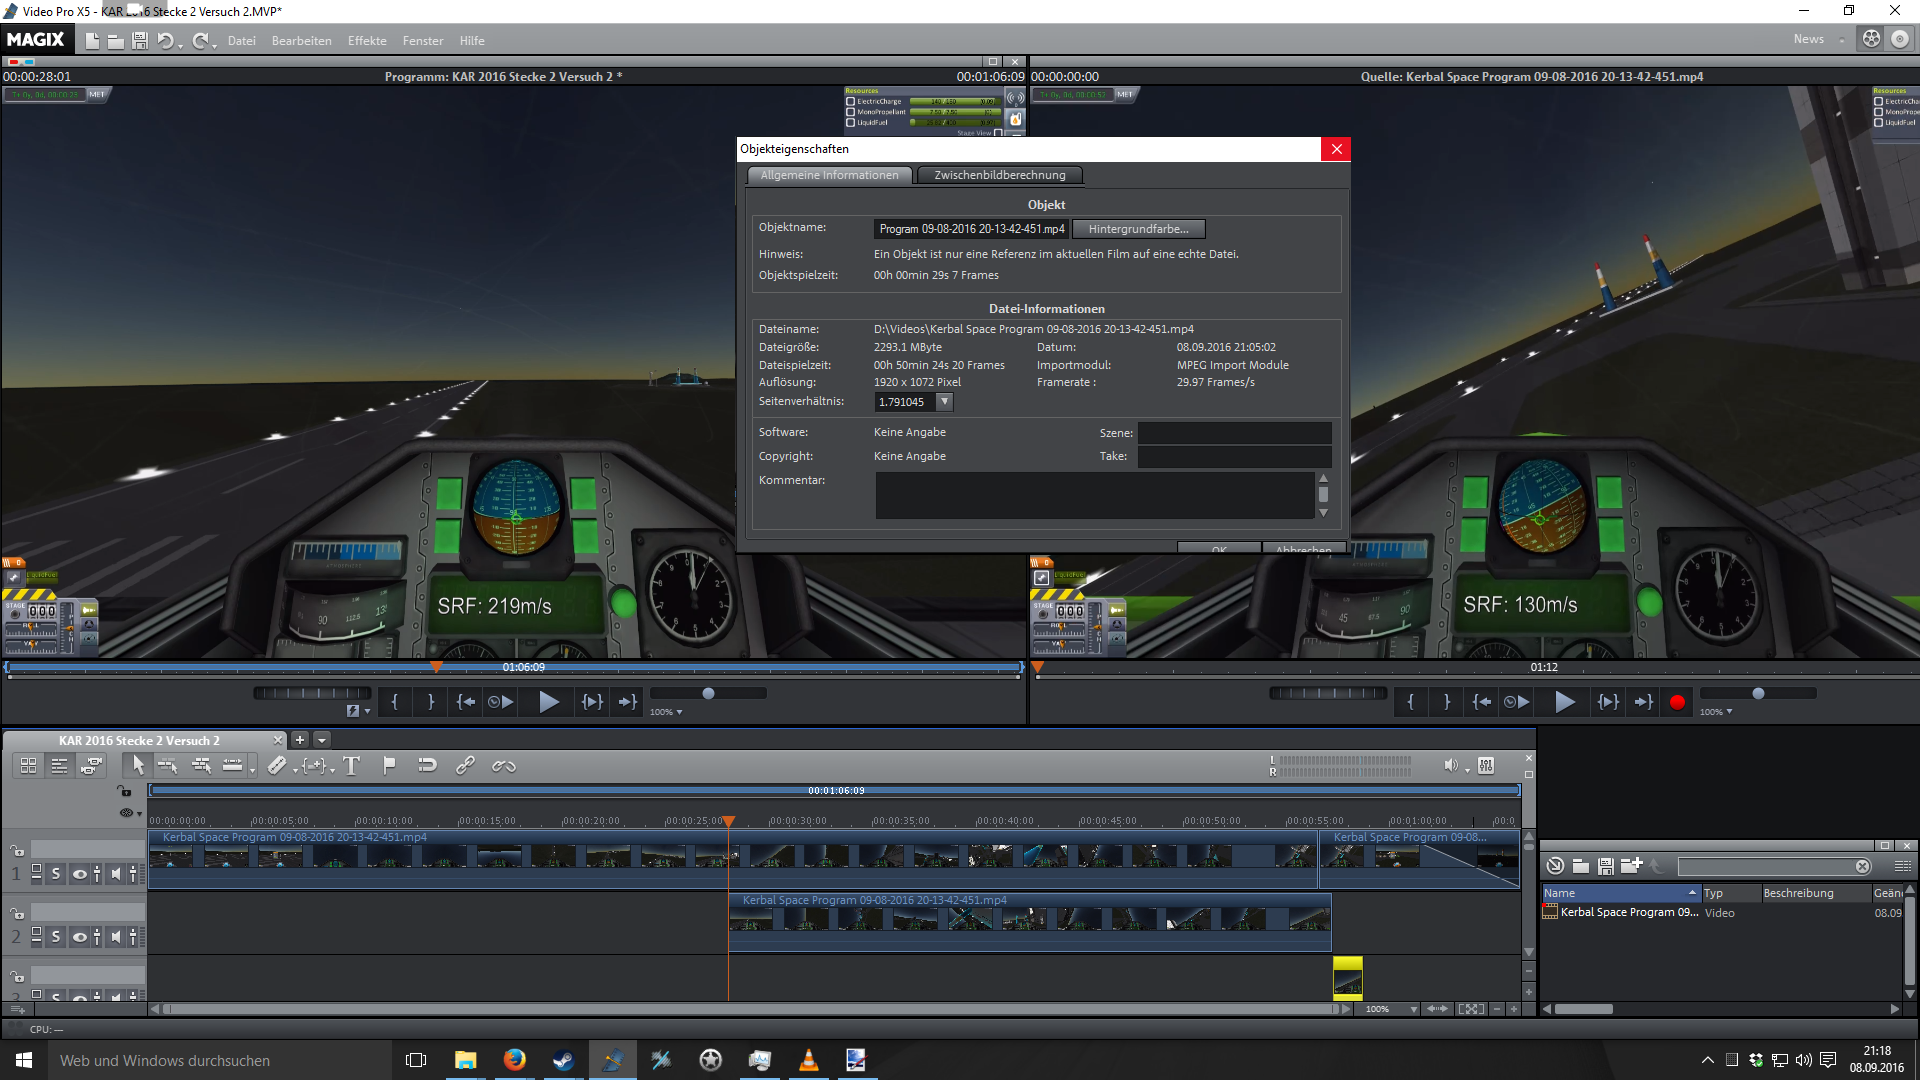Open Windows Task View
The image size is (1920, 1080).
point(416,1060)
